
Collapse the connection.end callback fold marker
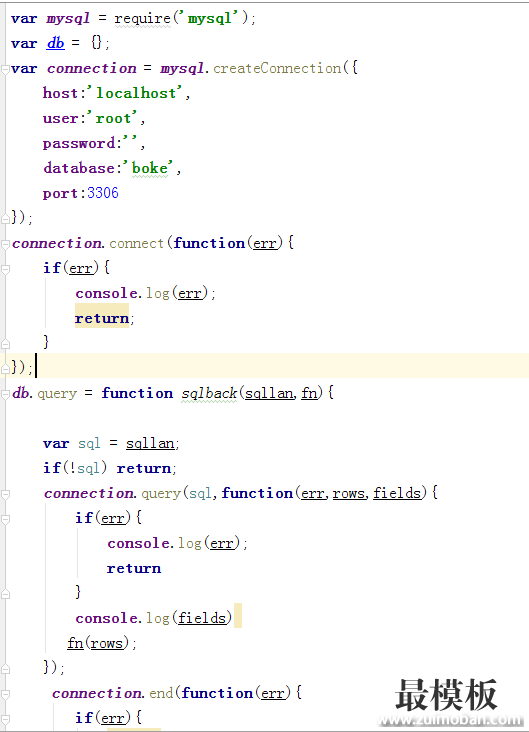click(5, 694)
